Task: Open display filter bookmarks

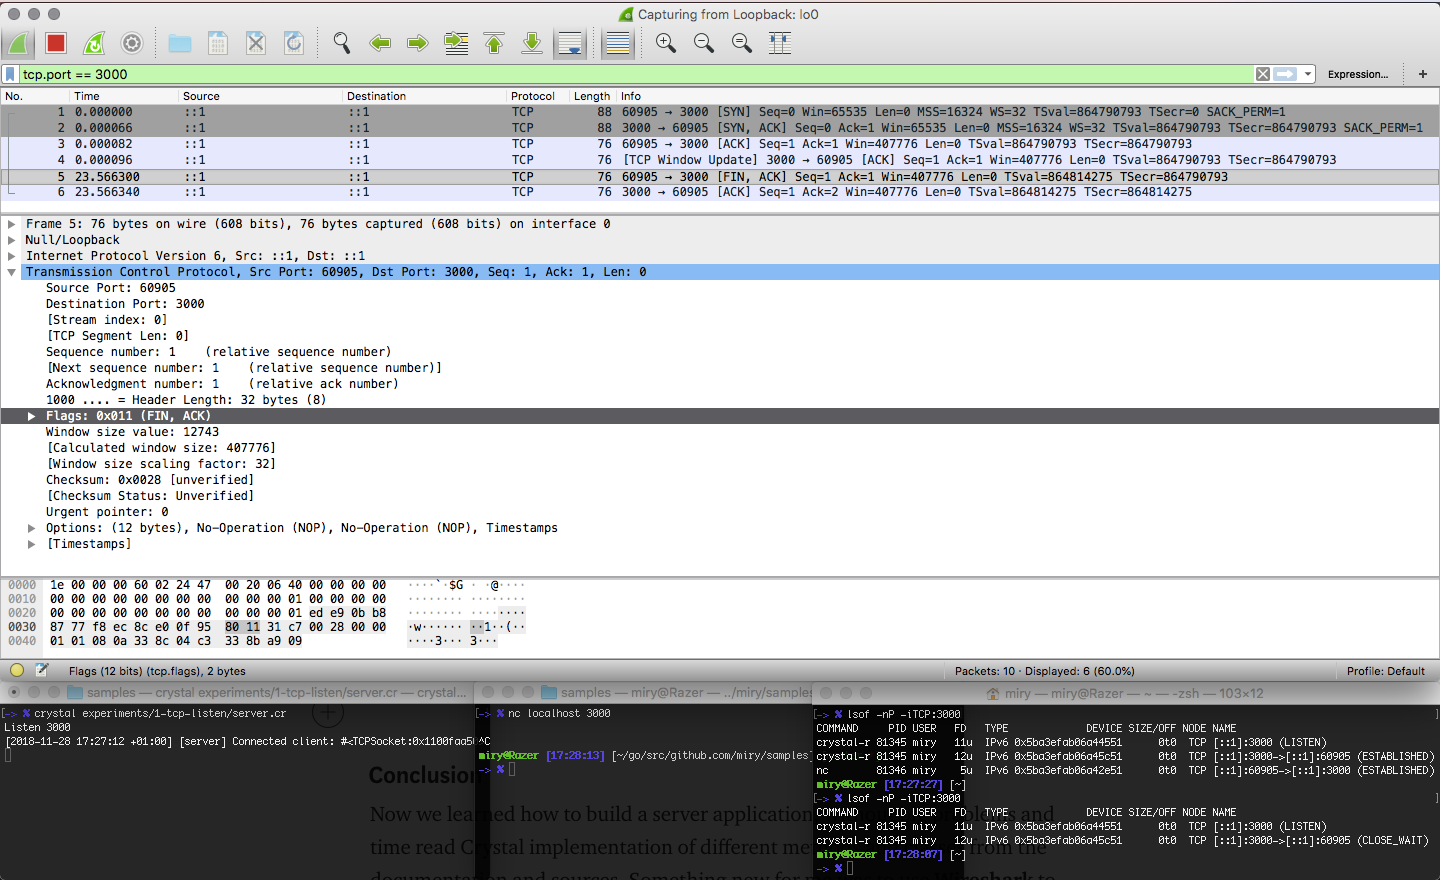Action: (x=10, y=74)
